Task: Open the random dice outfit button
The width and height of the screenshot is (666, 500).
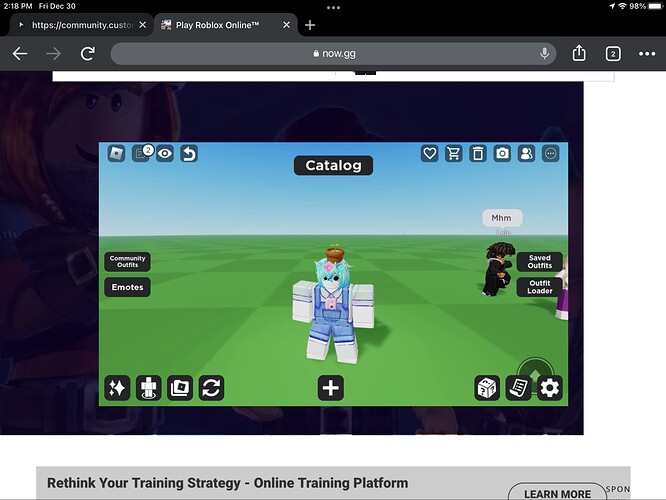Action: pos(486,388)
